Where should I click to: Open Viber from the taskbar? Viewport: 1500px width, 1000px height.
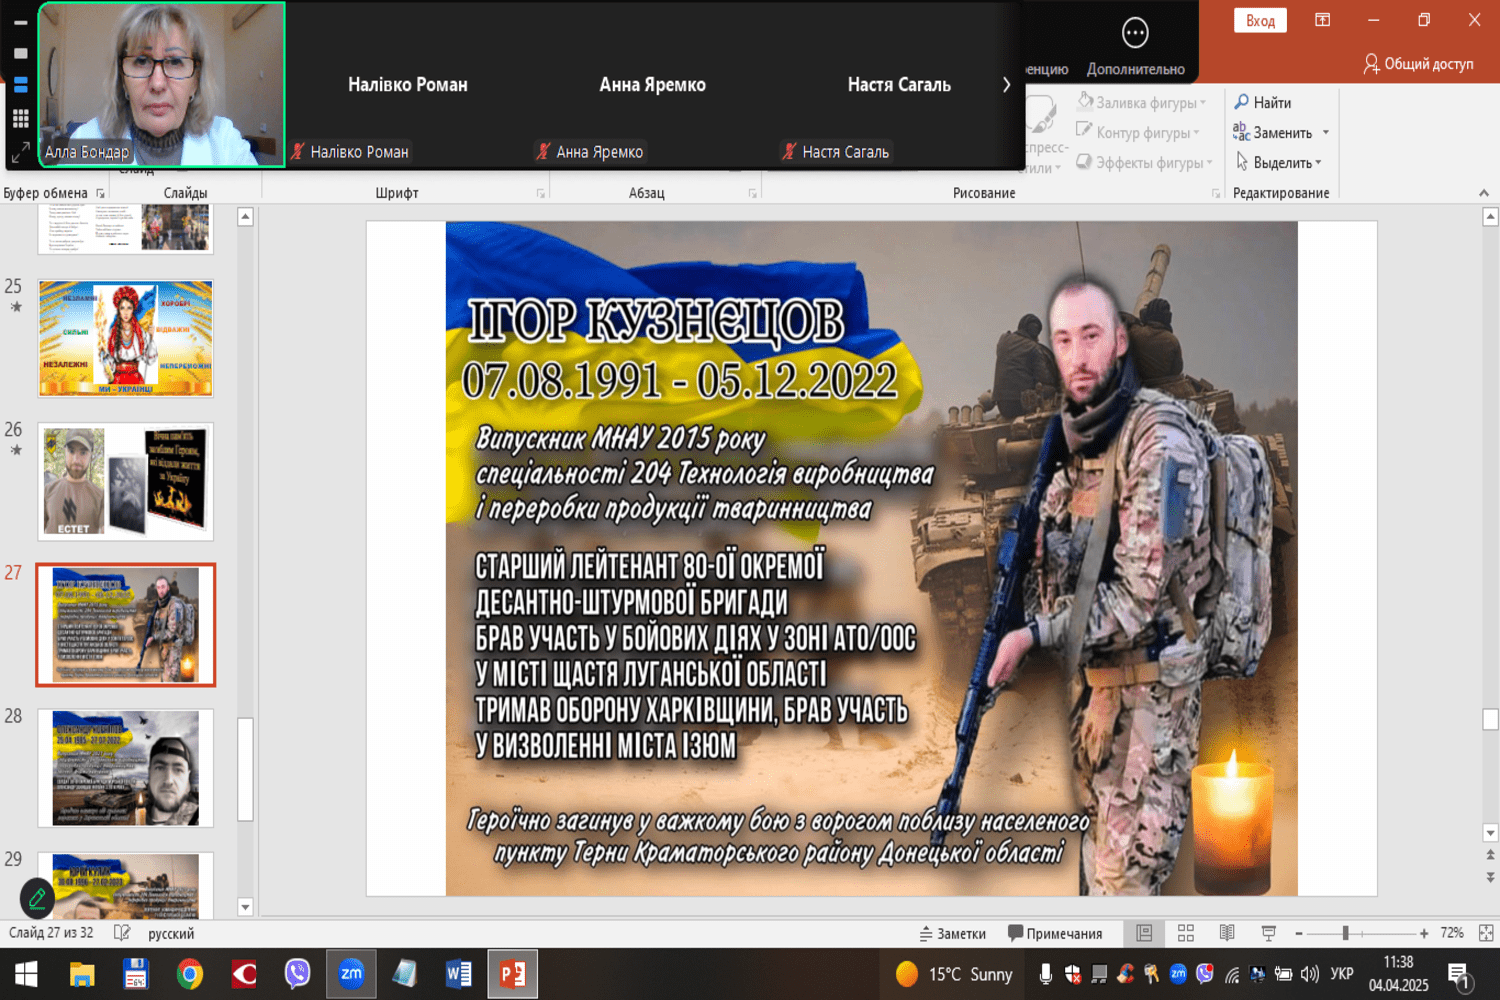pos(297,973)
